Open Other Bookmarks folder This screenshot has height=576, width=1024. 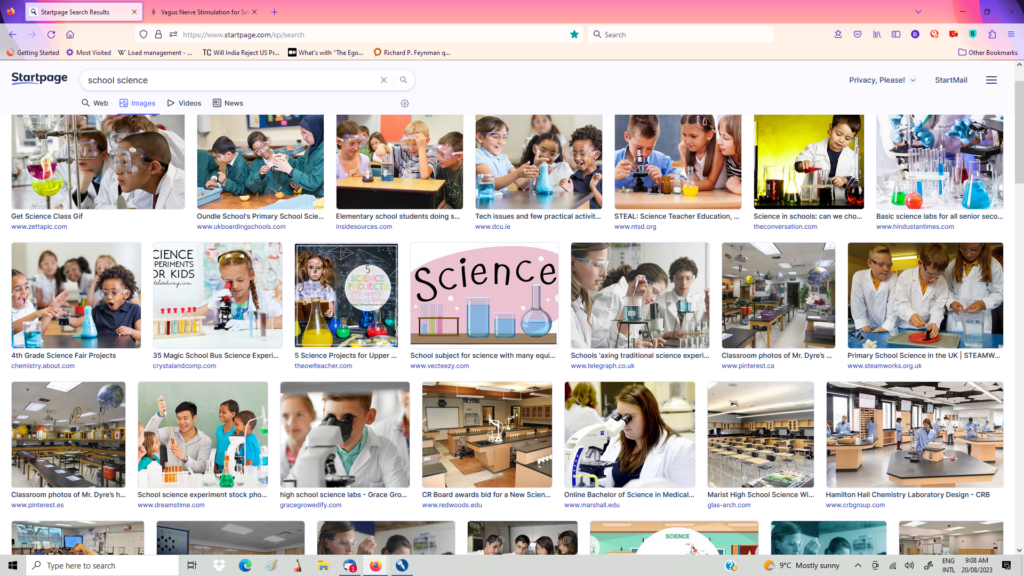click(x=987, y=52)
